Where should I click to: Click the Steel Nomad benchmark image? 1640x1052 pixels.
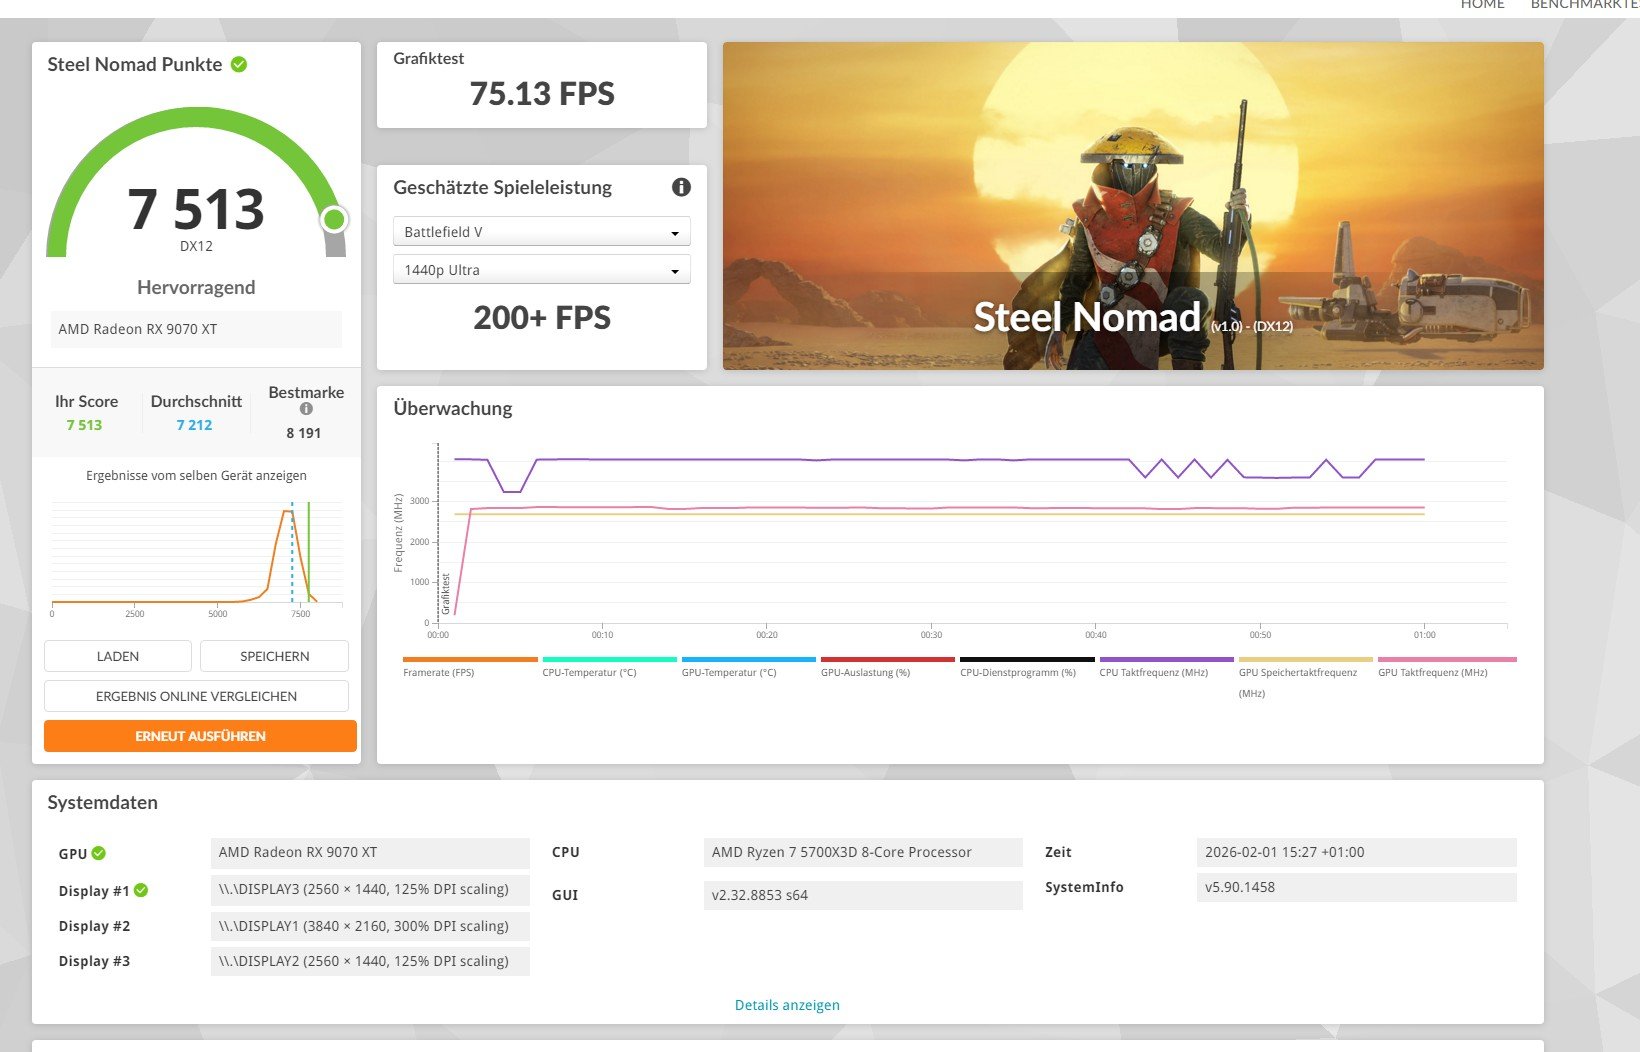pos(1133,206)
